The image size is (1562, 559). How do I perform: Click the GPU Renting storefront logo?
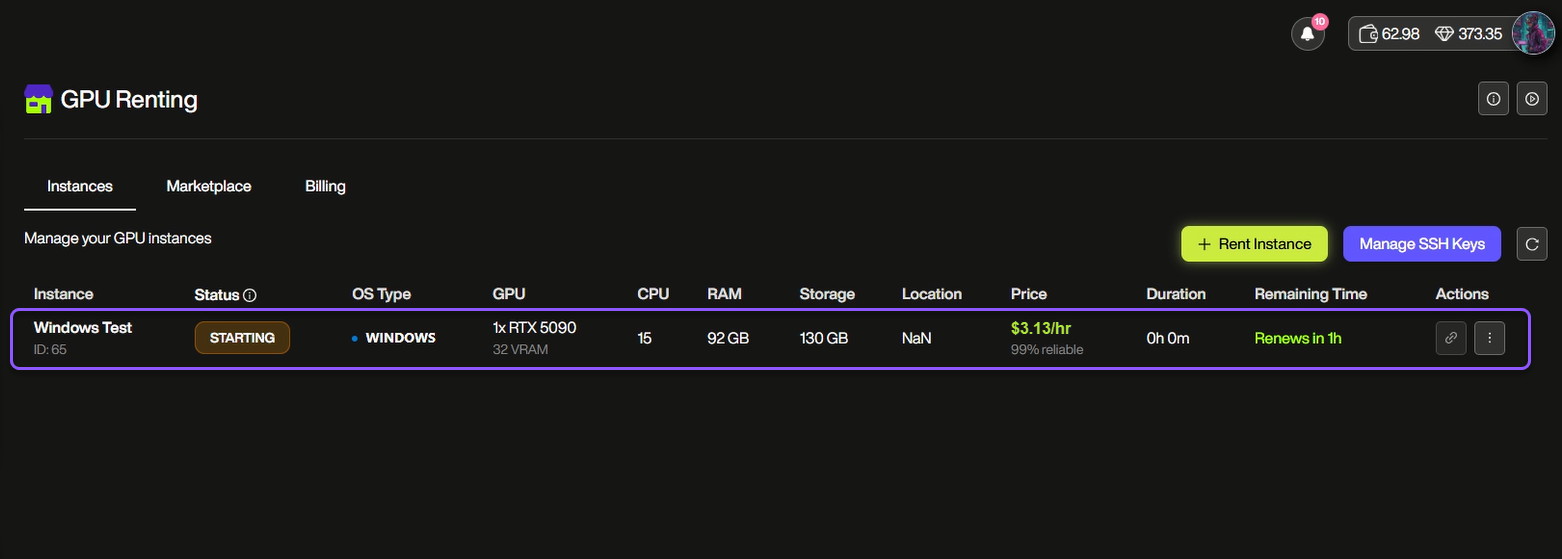(x=38, y=99)
